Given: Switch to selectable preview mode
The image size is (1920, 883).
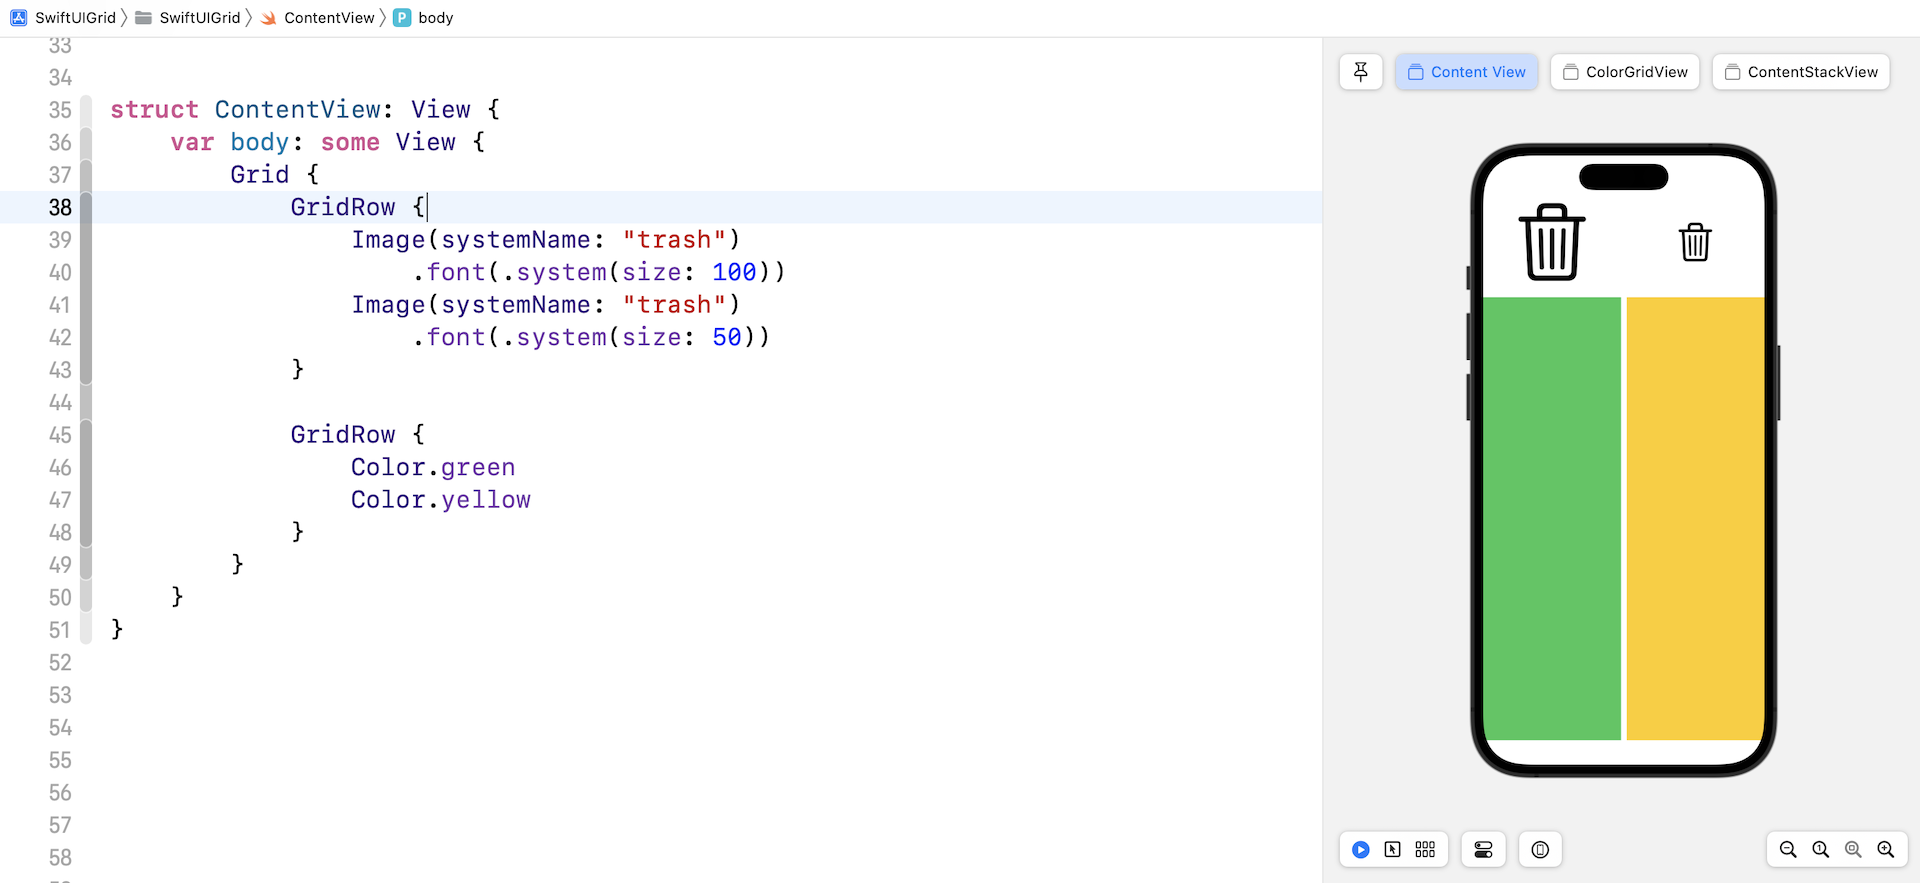Looking at the screenshot, I should coord(1392,850).
